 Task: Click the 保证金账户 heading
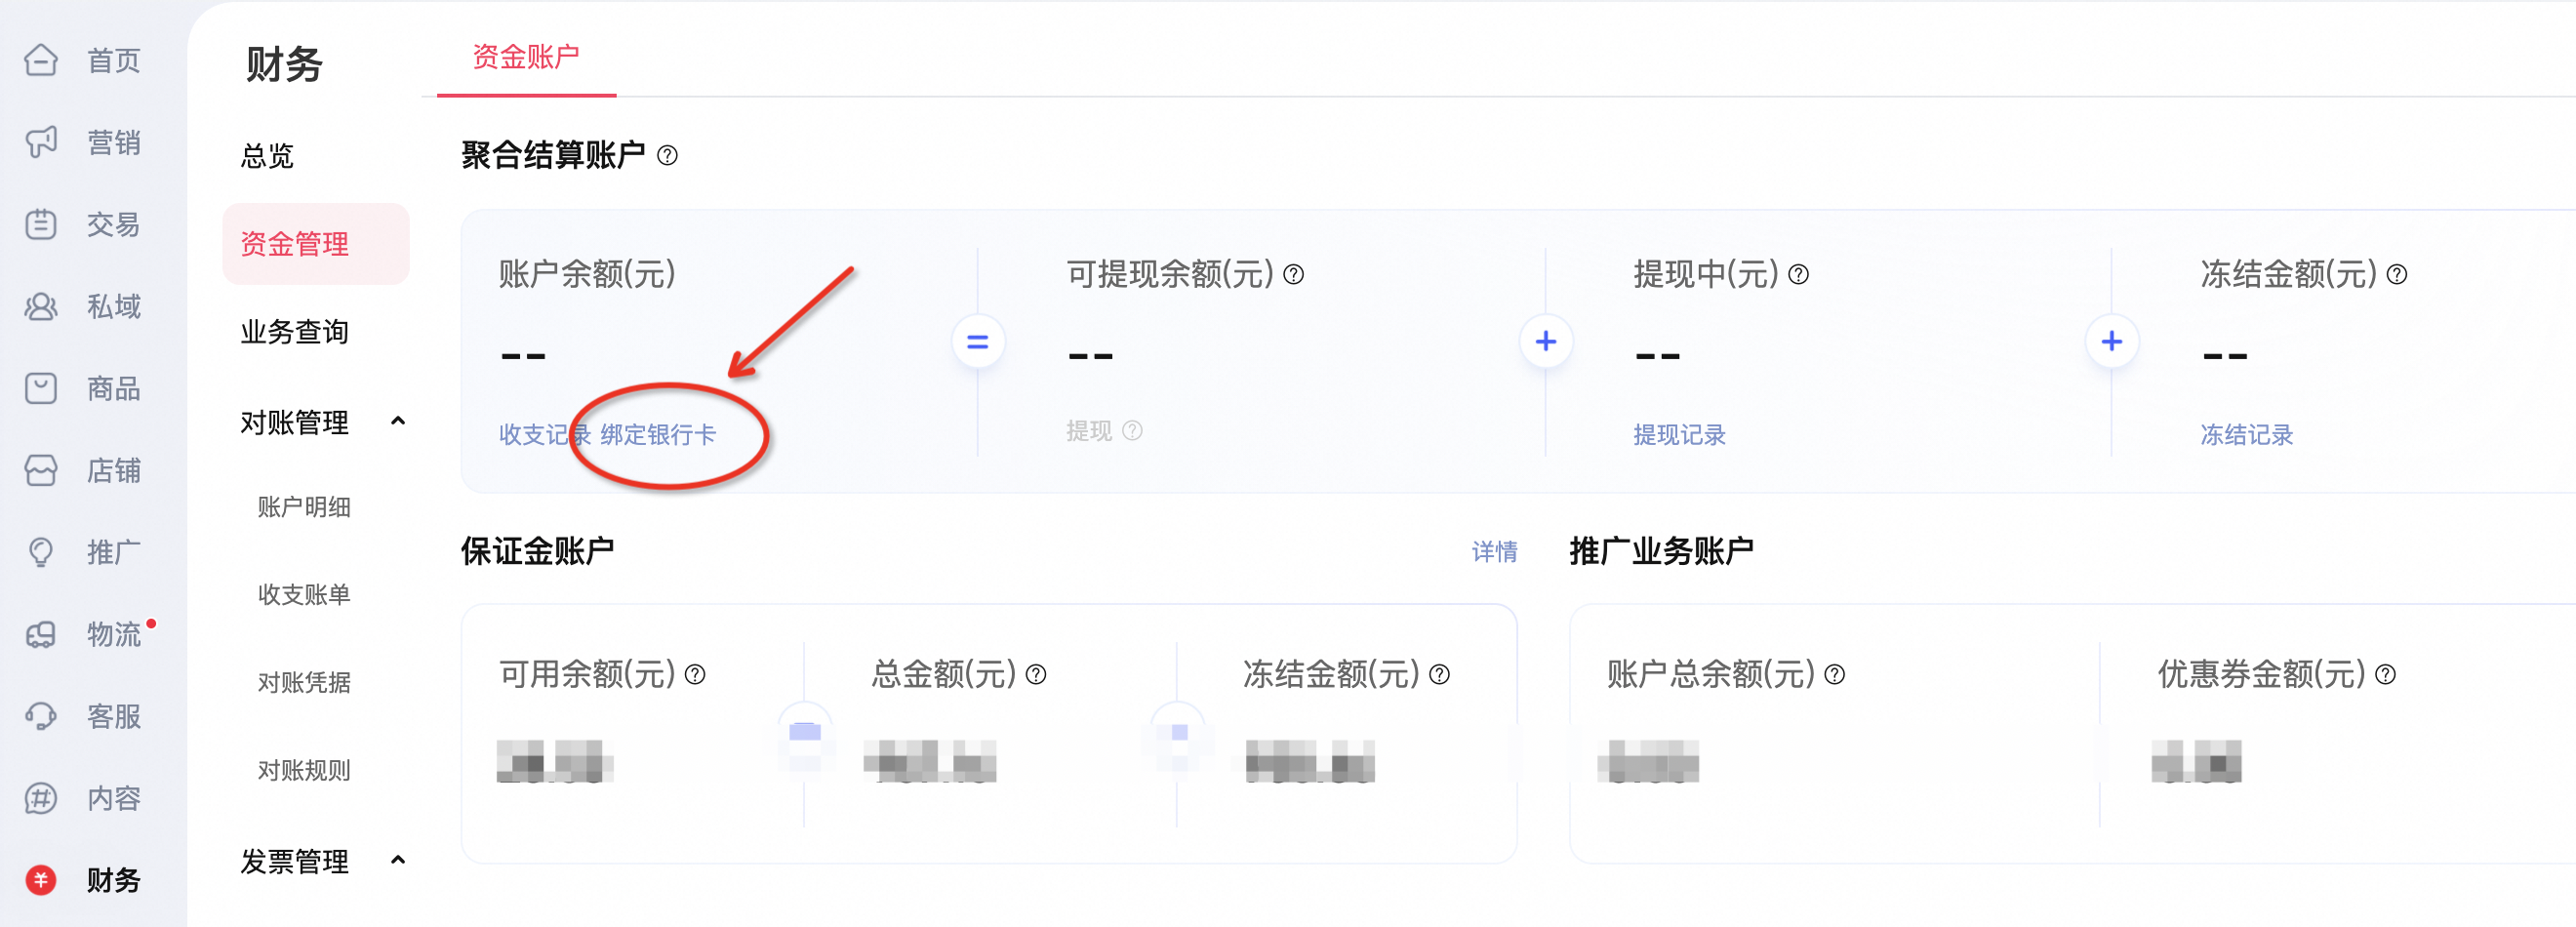(x=538, y=552)
